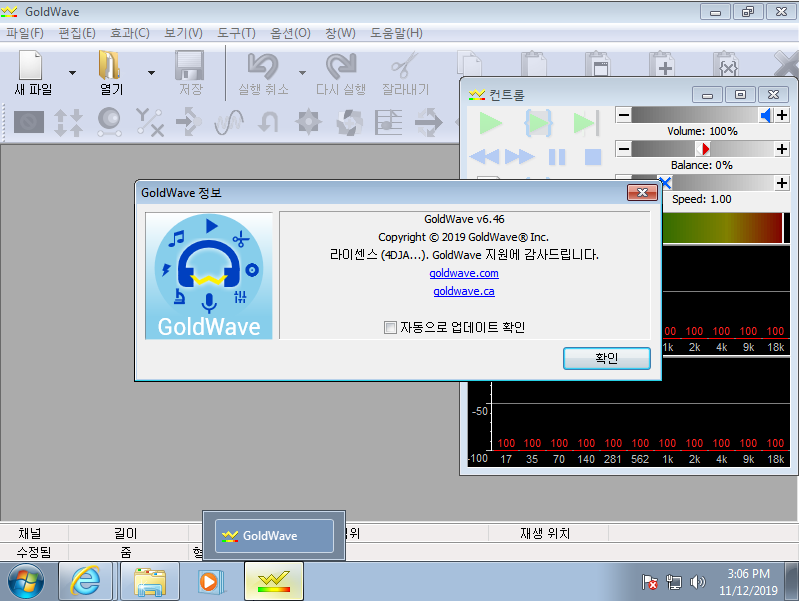Click the pause button in 컨트롤
Screen dimensions: 799x601
tap(557, 156)
